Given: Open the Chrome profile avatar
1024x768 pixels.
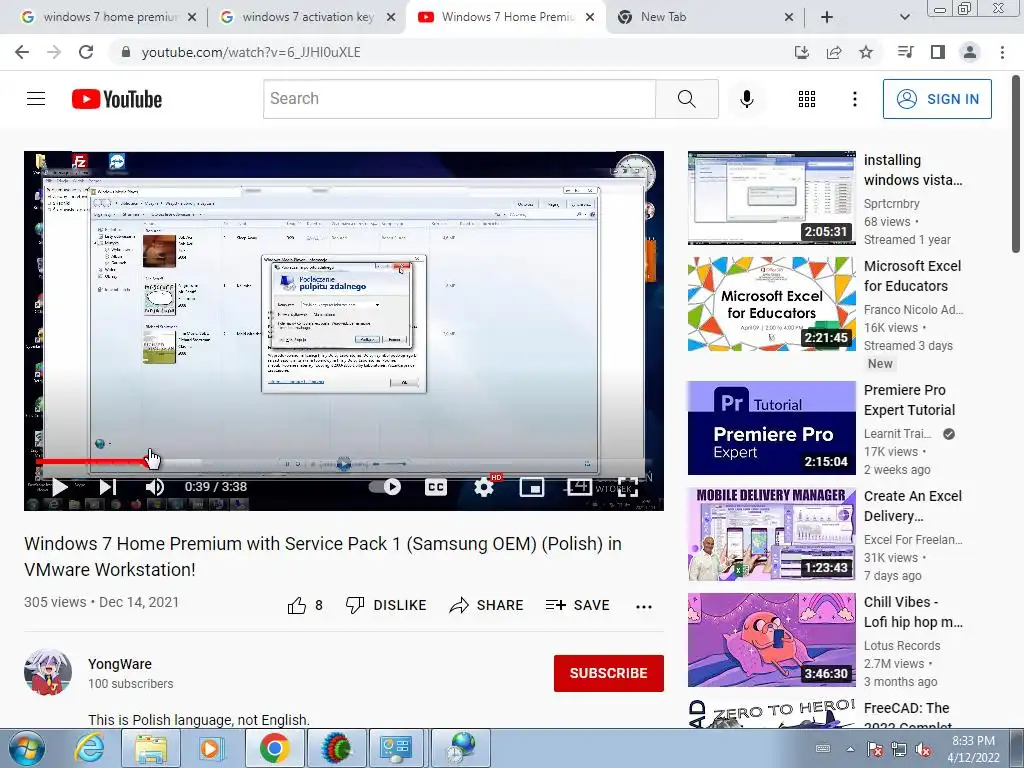Looking at the screenshot, I should pyautogui.click(x=970, y=52).
